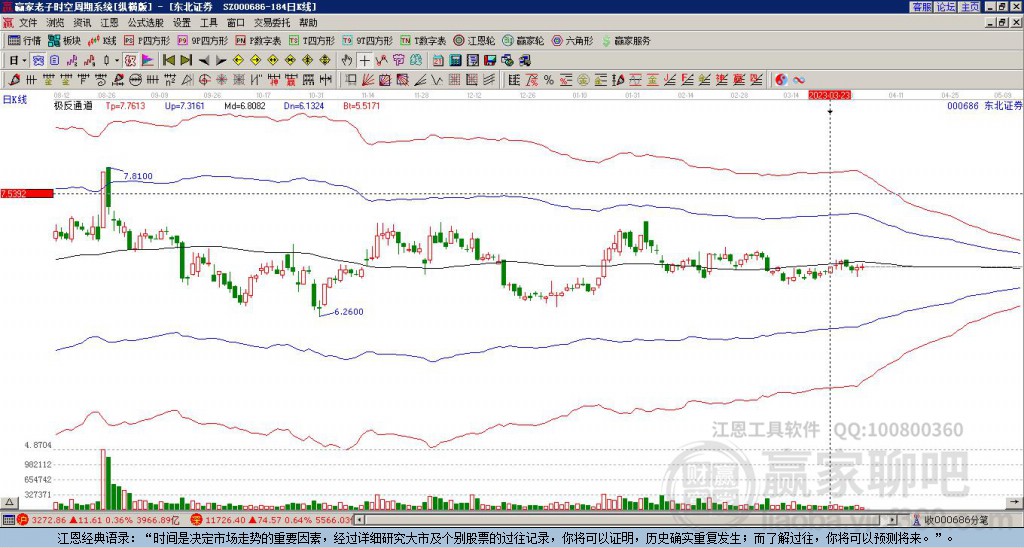
Task: Click the 7.8100 high price label
Action: 138,176
